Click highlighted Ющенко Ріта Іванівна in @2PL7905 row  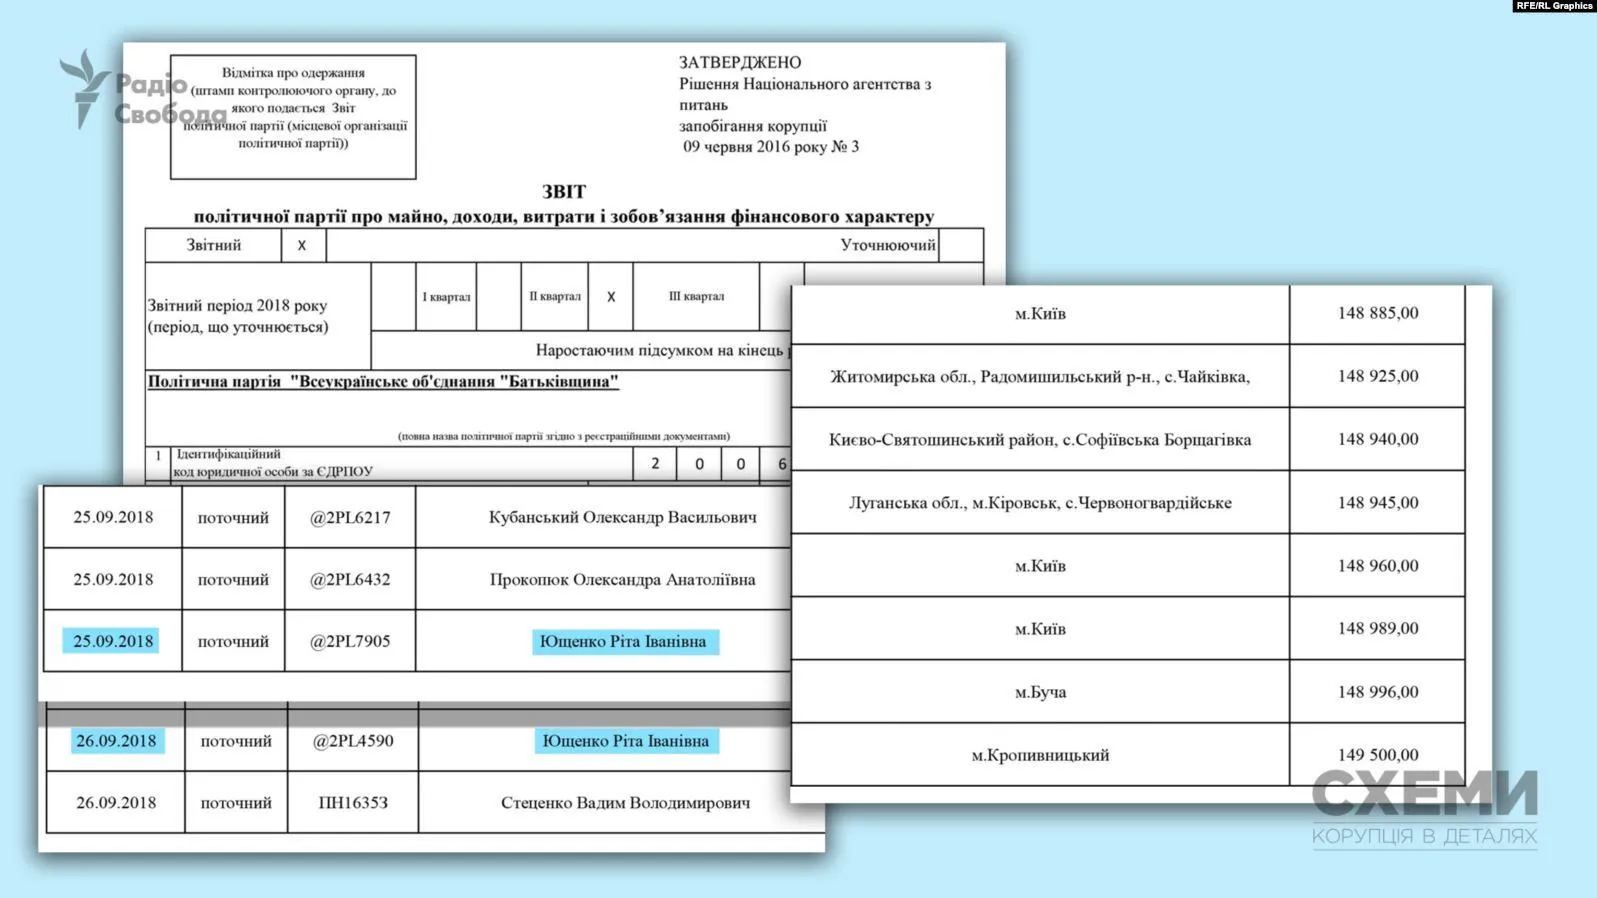pyautogui.click(x=623, y=642)
